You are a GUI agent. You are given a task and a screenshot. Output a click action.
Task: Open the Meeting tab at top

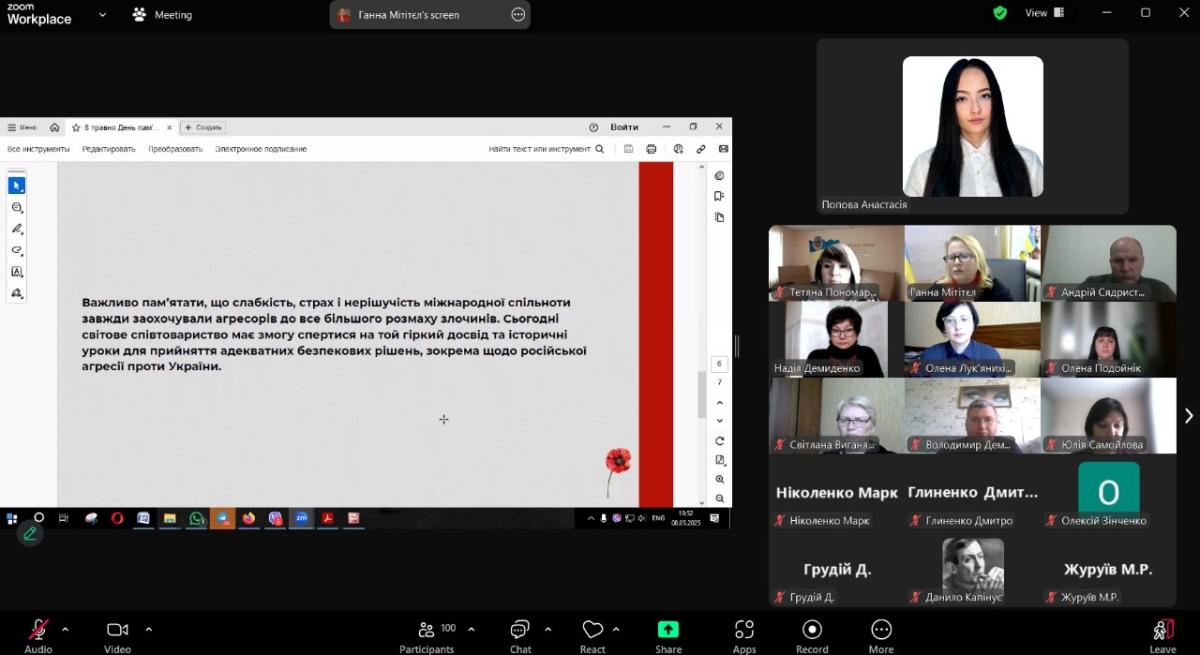click(x=163, y=15)
